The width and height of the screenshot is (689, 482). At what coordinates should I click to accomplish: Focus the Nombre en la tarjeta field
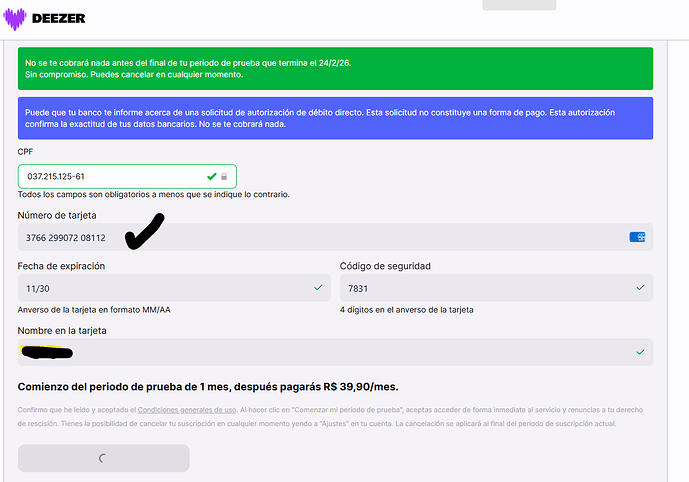click(330, 352)
